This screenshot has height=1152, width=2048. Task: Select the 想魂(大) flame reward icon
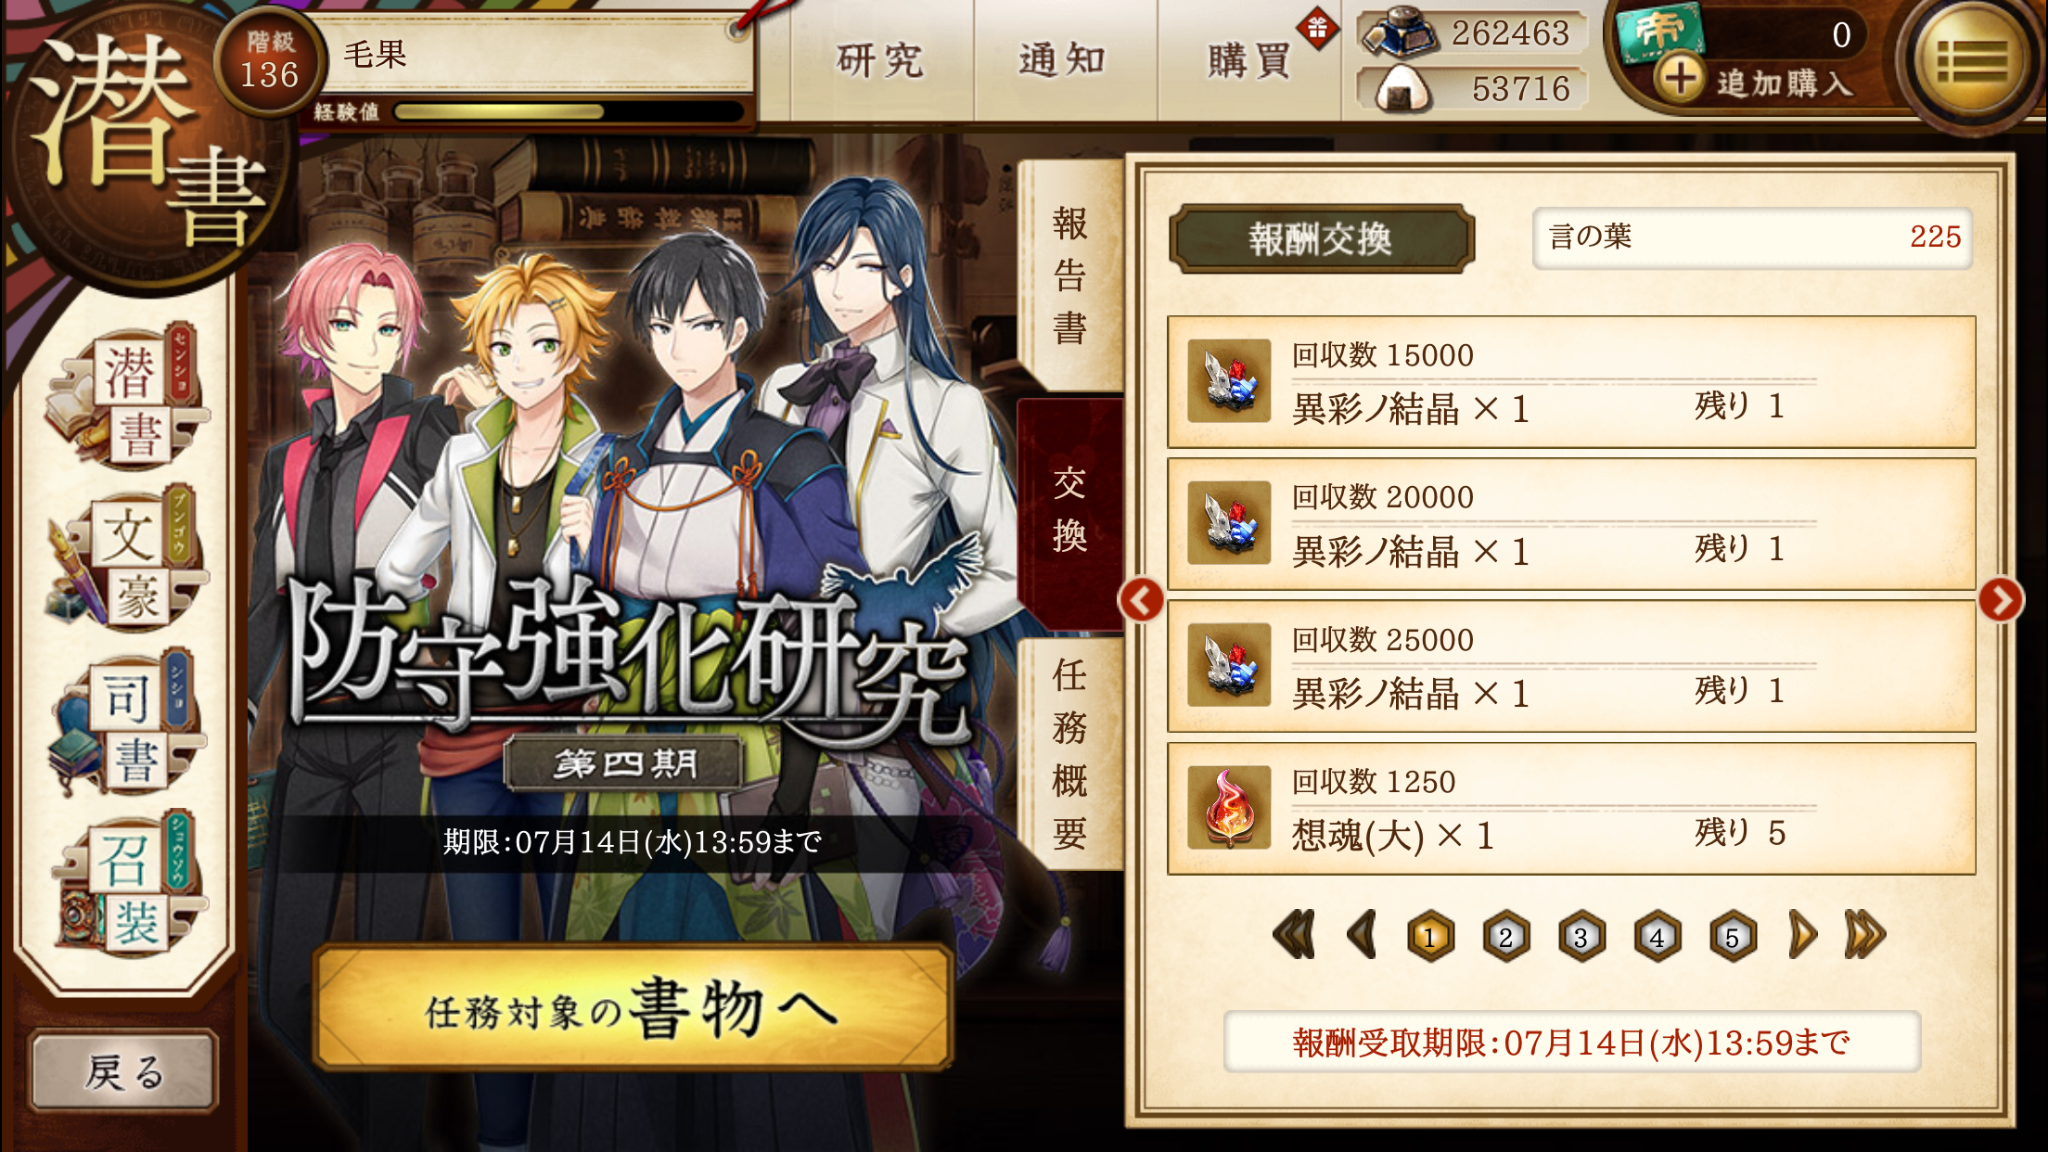(1229, 808)
